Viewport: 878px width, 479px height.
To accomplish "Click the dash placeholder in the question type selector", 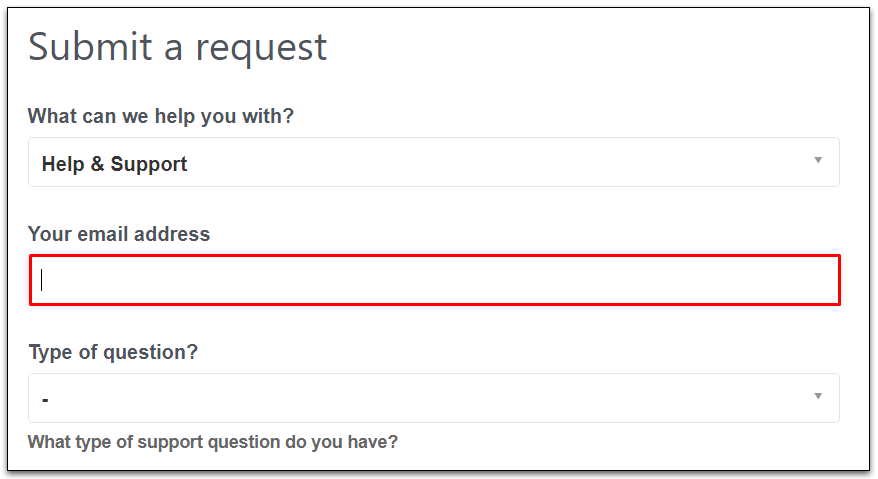I will pos(46,400).
